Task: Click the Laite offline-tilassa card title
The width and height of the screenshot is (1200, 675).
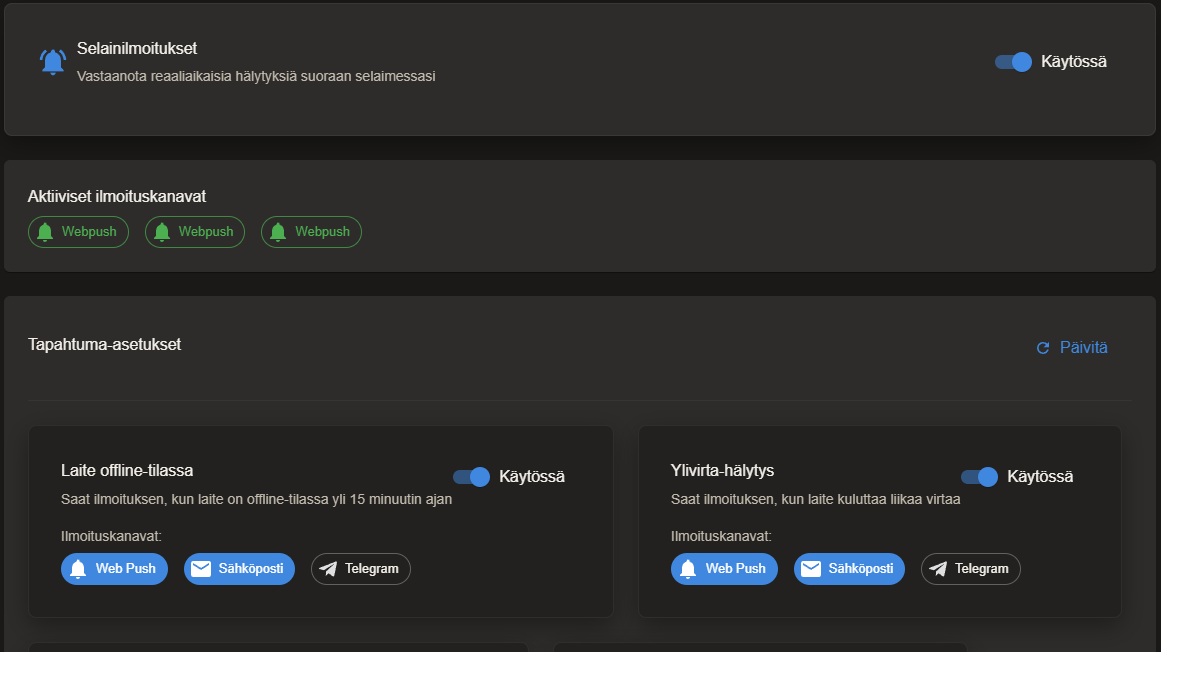Action: [x=127, y=471]
